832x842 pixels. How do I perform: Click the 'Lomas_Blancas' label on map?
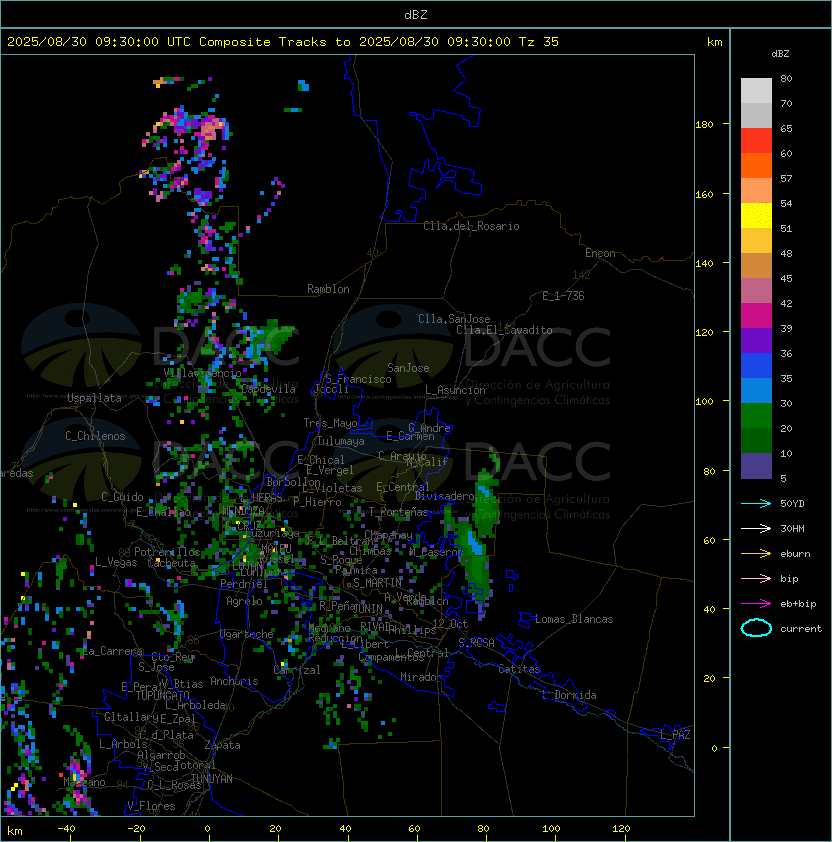point(574,619)
